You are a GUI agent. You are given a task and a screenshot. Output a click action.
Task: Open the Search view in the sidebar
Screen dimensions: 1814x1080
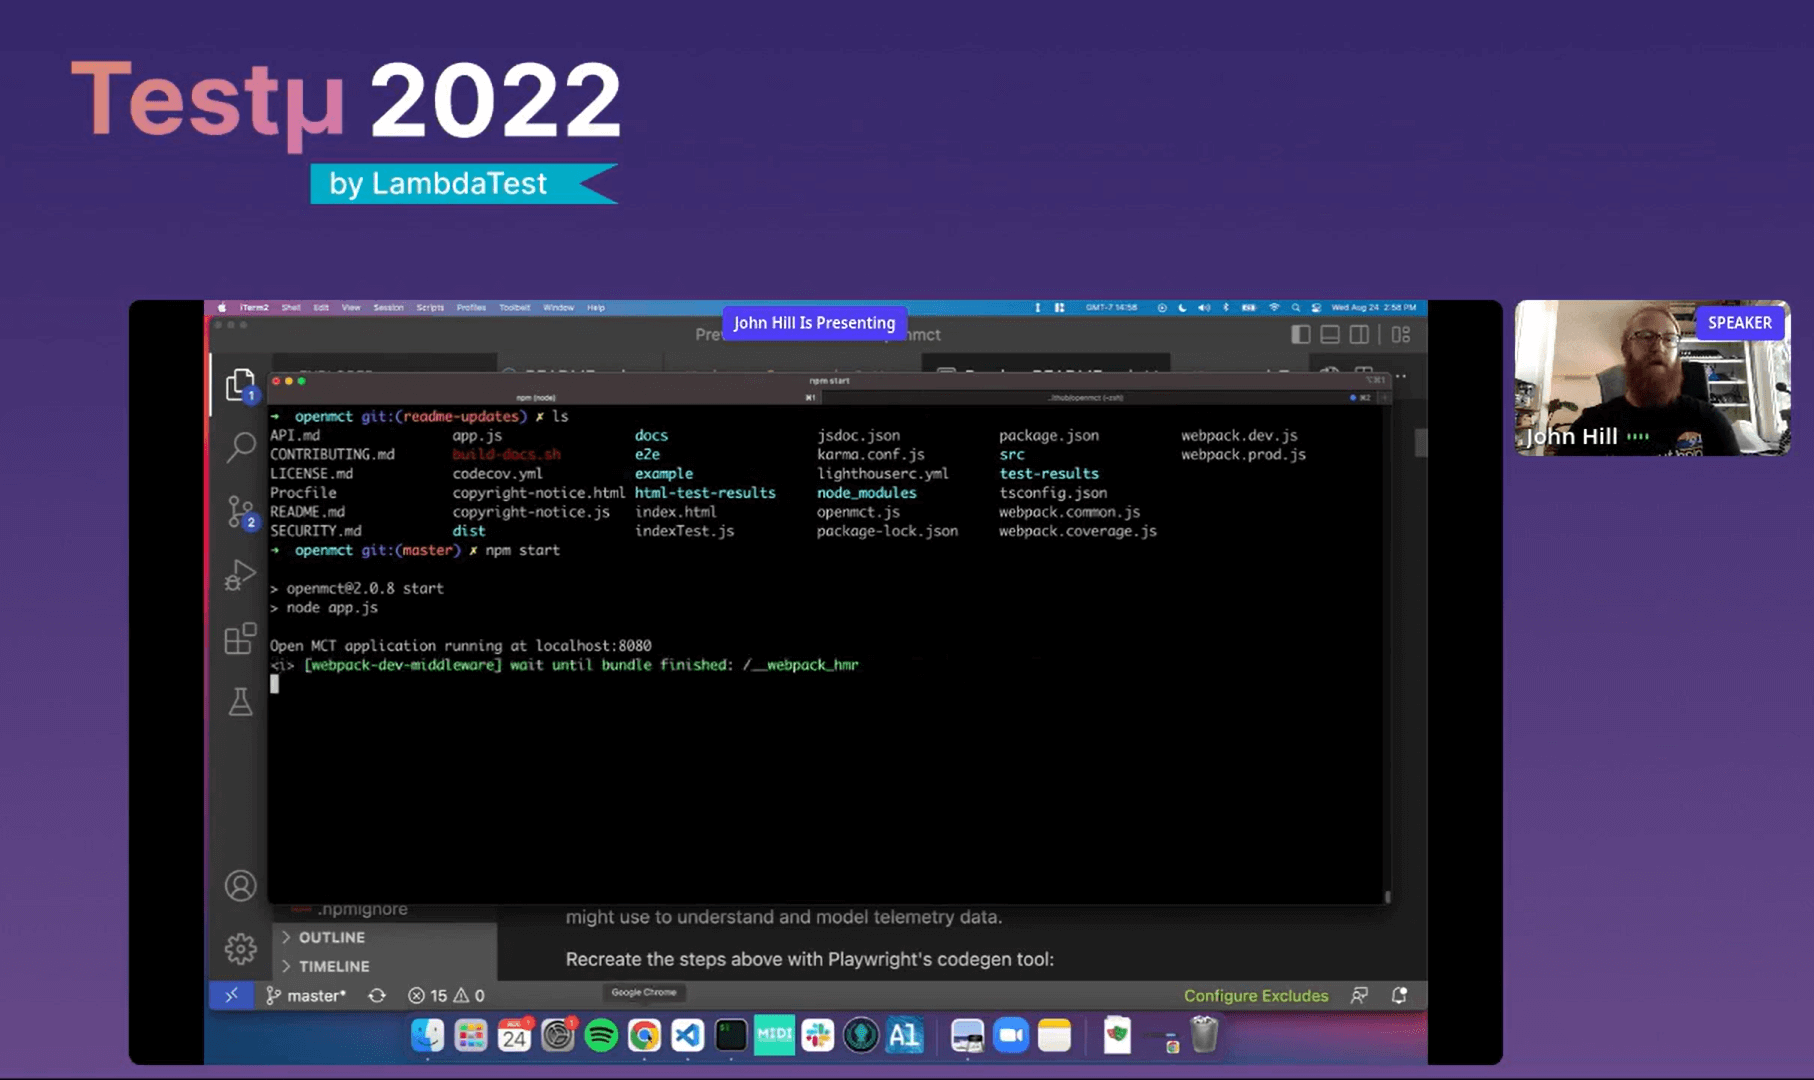[x=240, y=447]
